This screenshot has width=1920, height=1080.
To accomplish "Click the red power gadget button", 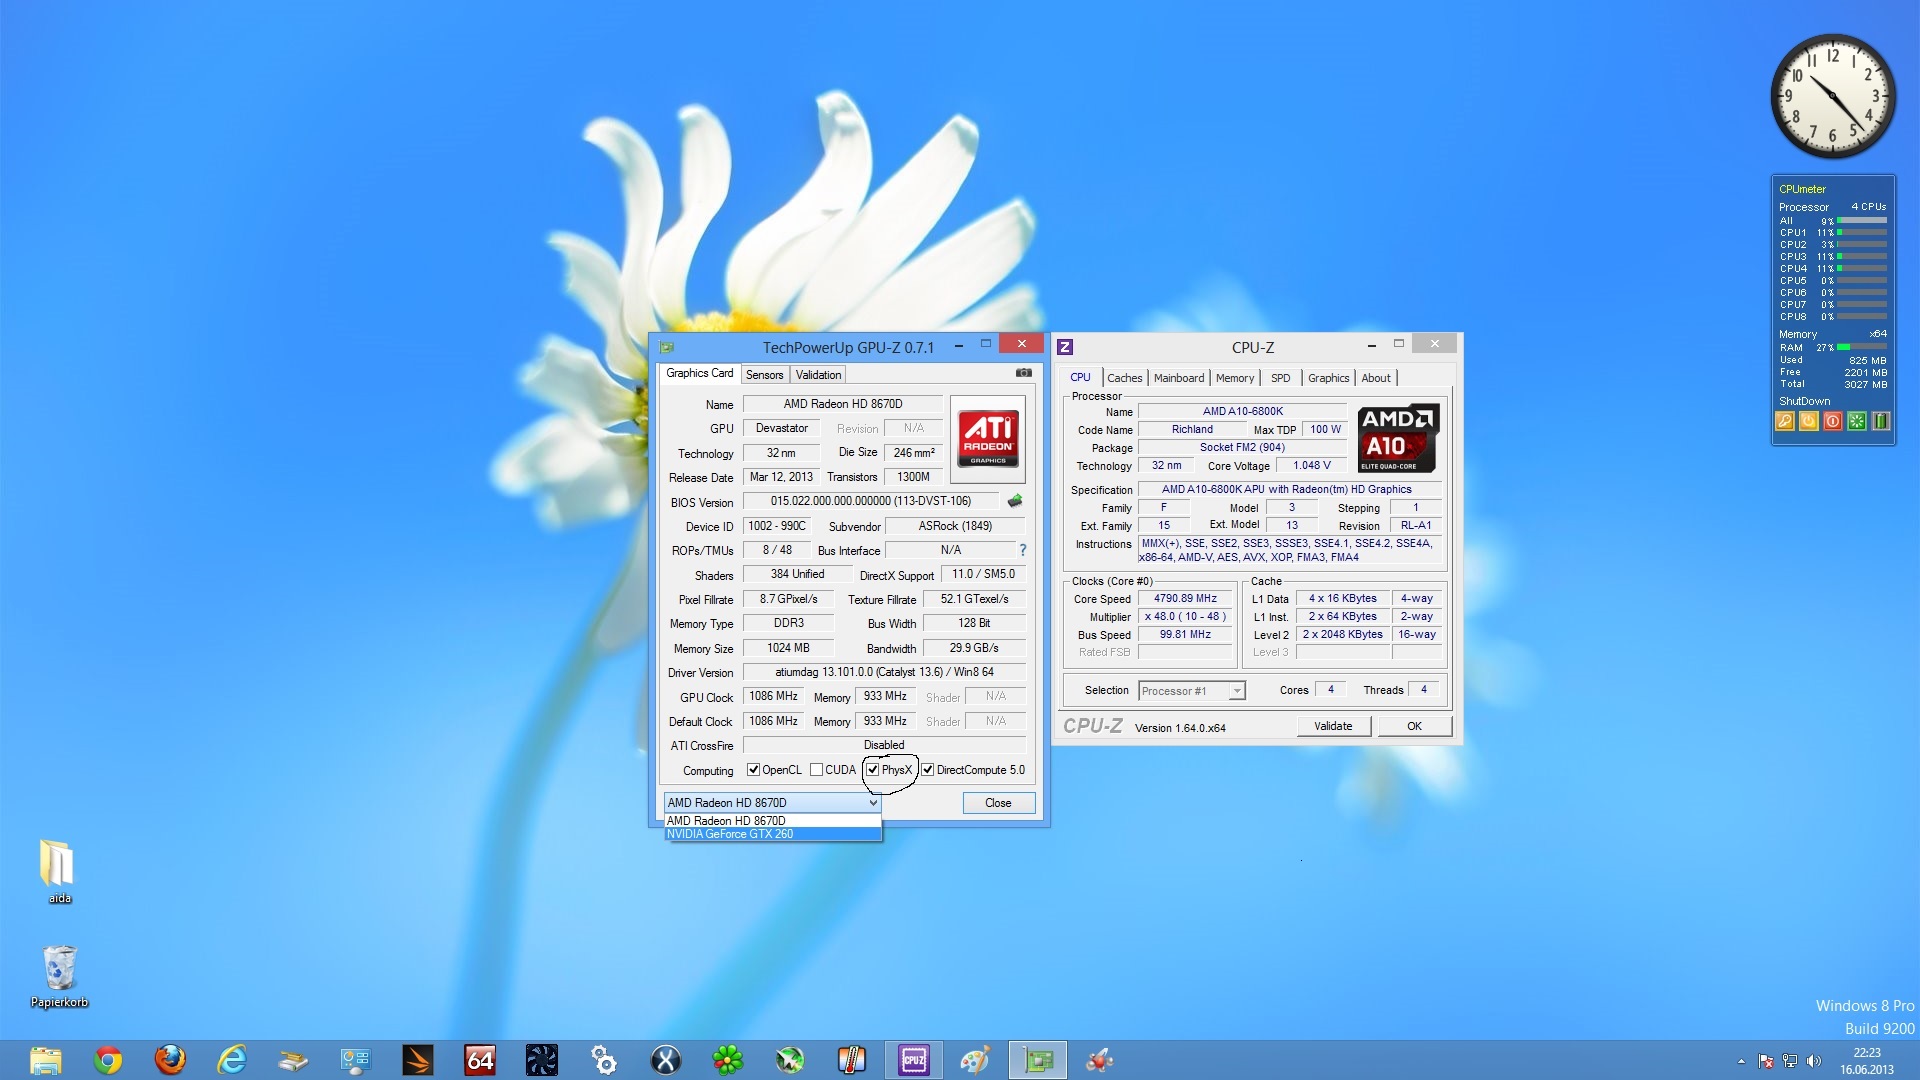I will [1832, 421].
